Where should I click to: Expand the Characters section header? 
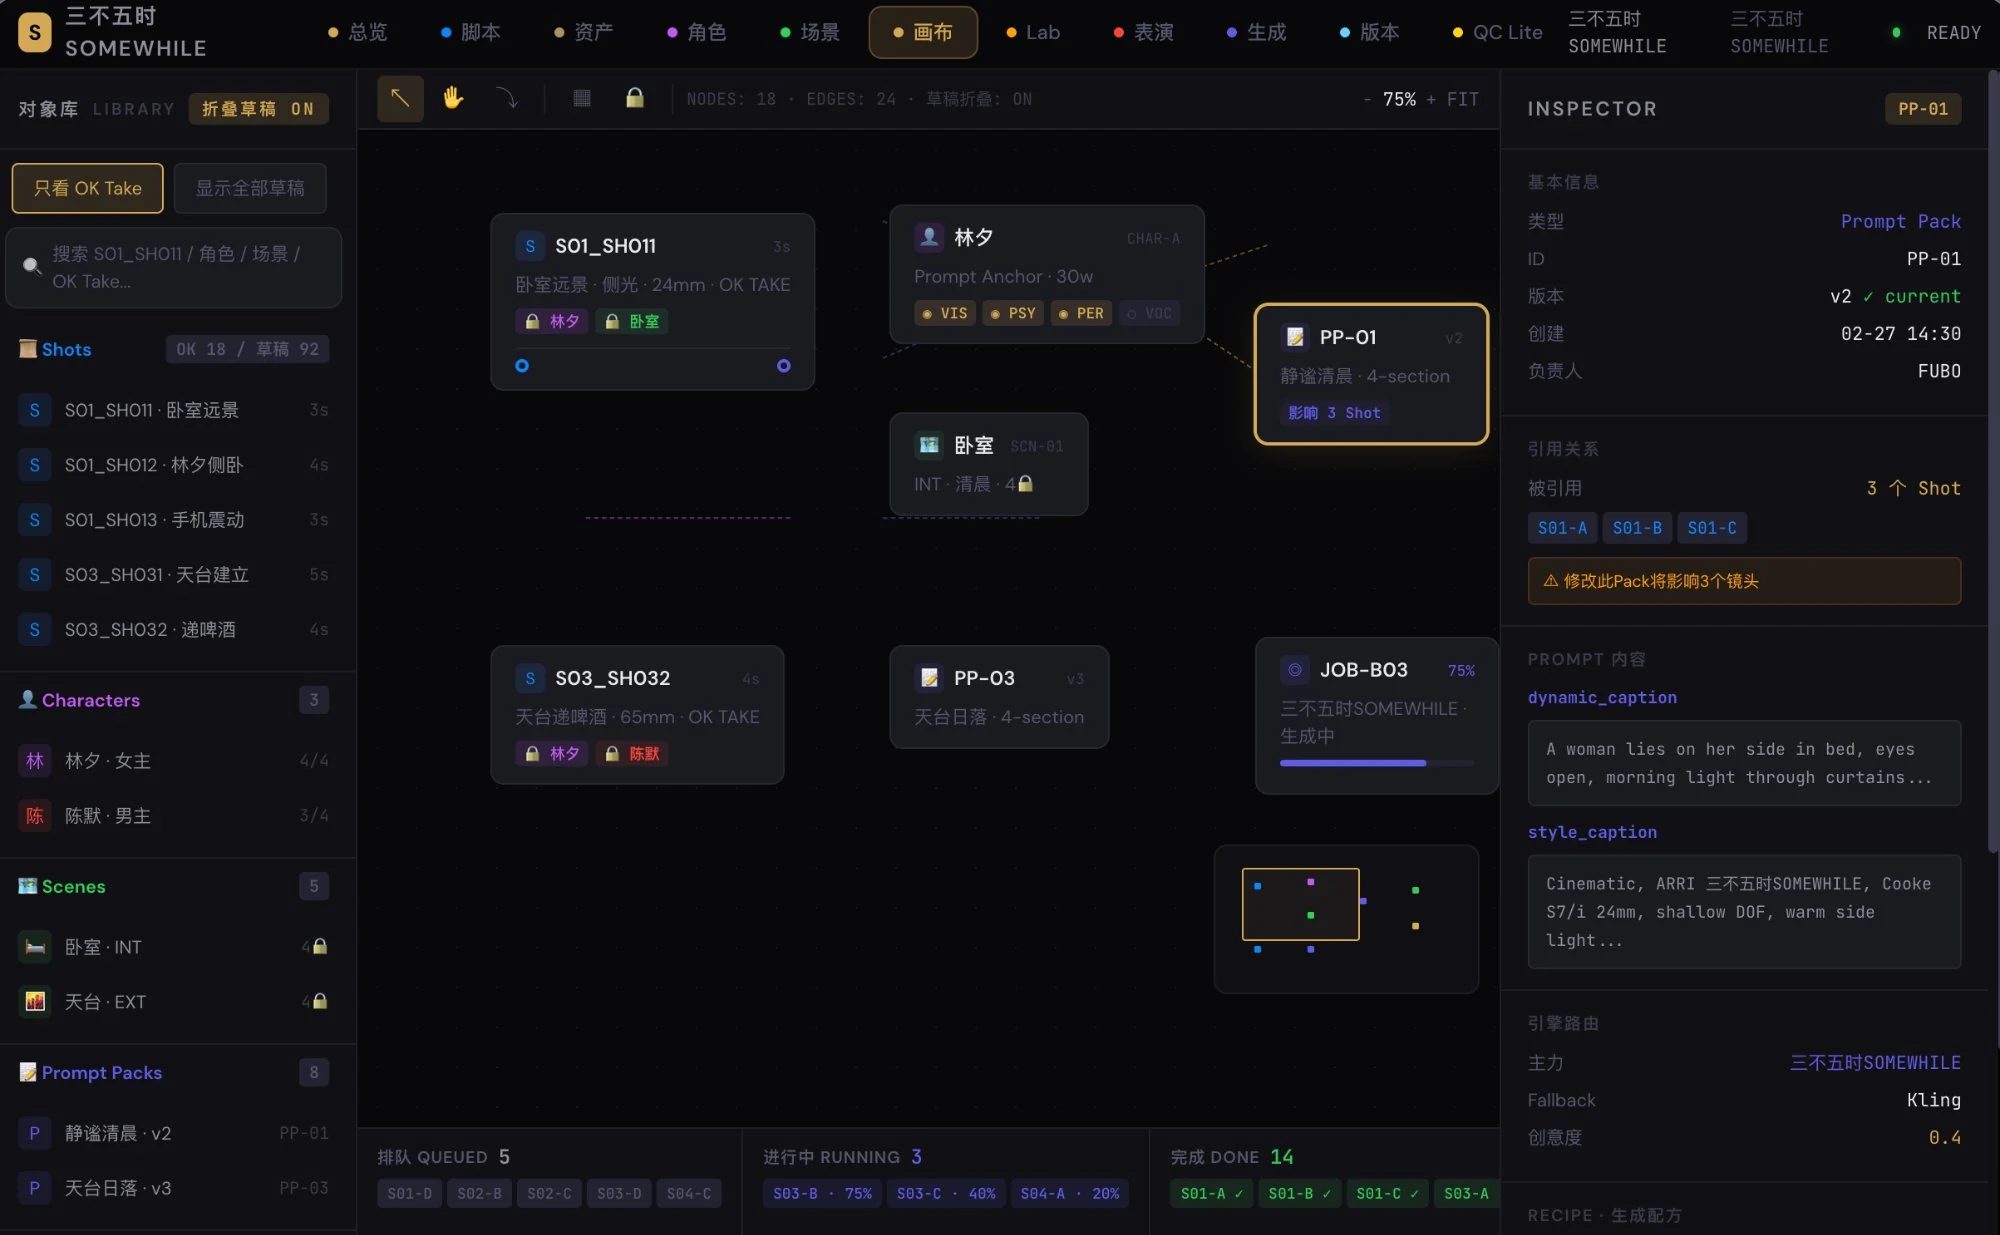point(90,700)
